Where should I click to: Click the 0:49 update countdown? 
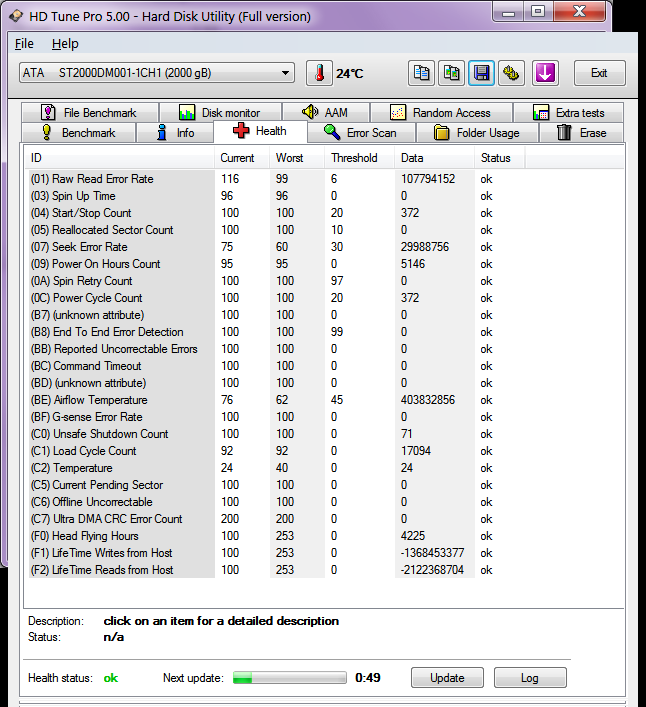point(368,678)
